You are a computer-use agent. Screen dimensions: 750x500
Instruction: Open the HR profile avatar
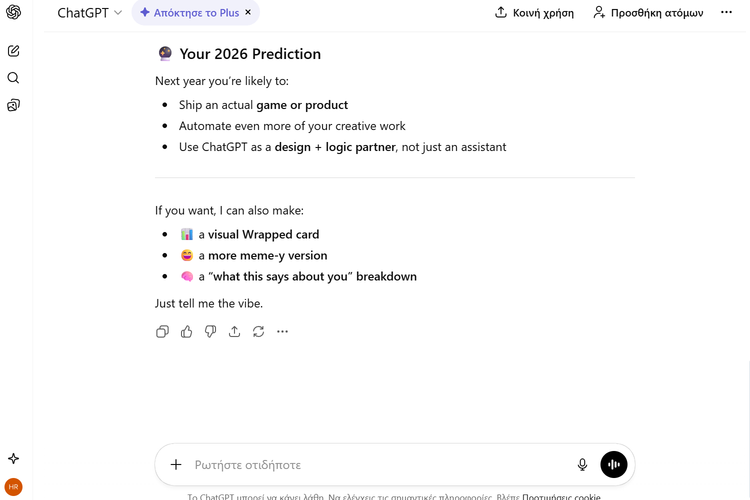(x=13, y=487)
